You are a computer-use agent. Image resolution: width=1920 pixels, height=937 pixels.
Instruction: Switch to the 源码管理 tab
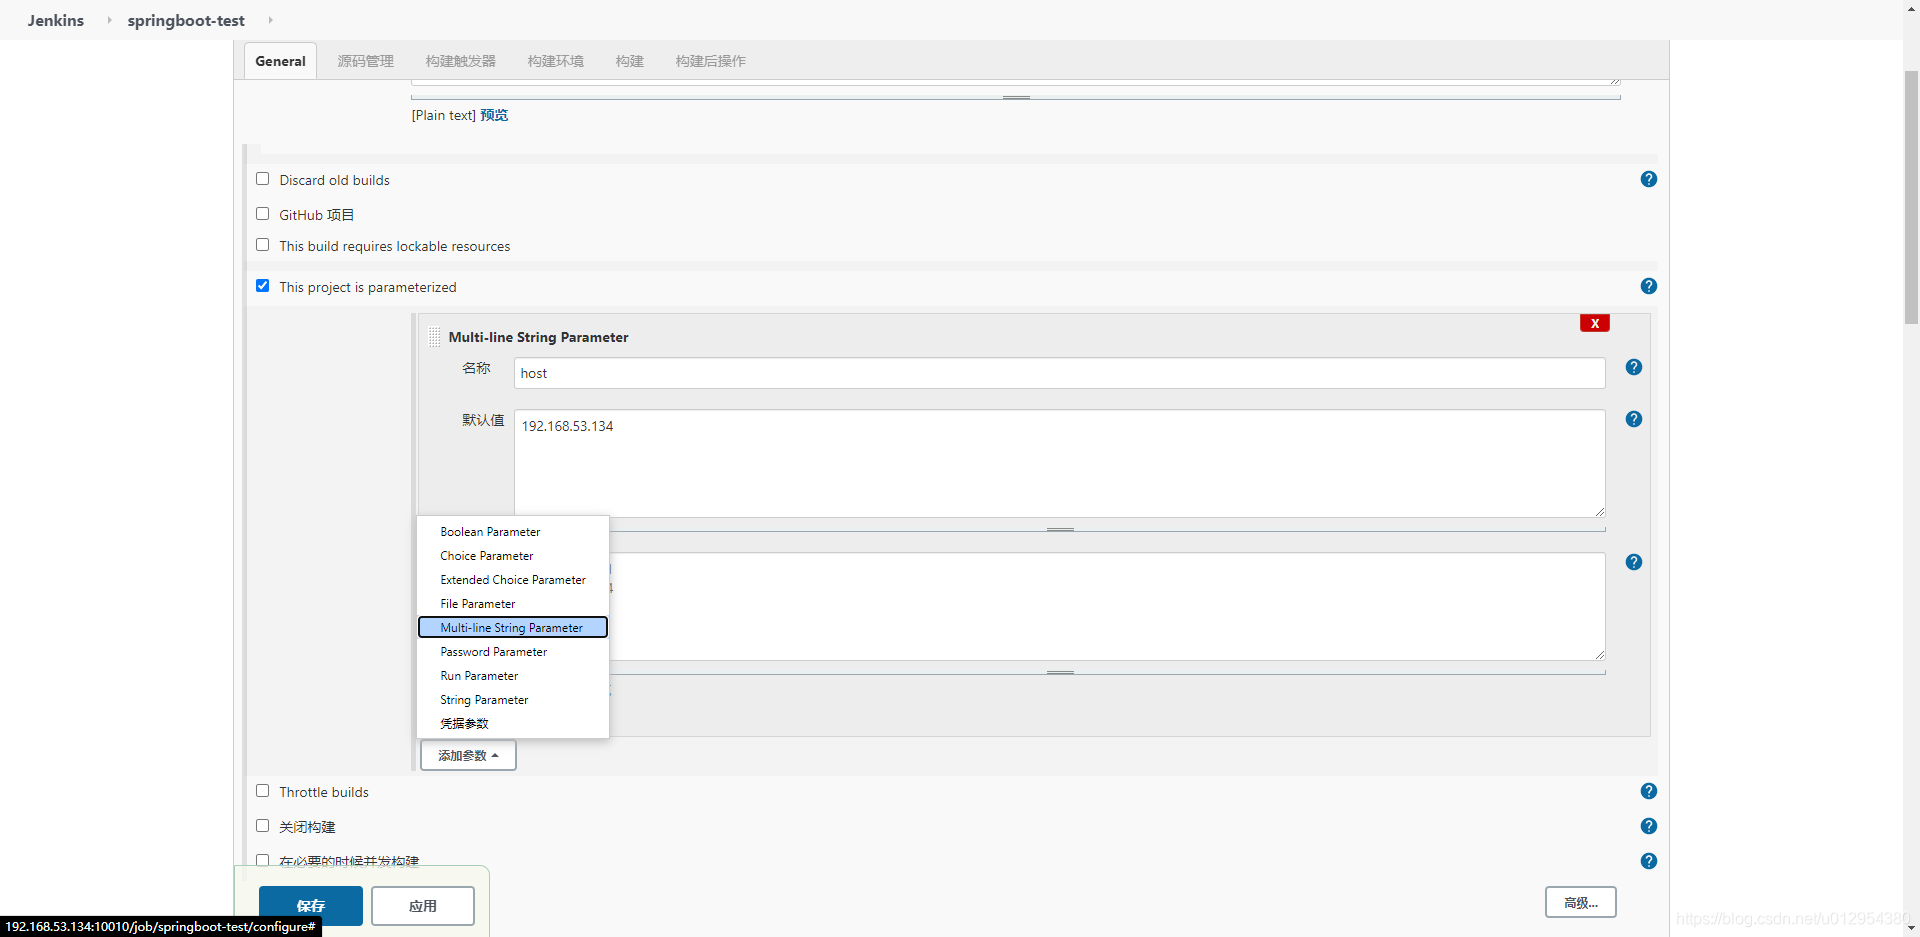(x=366, y=61)
